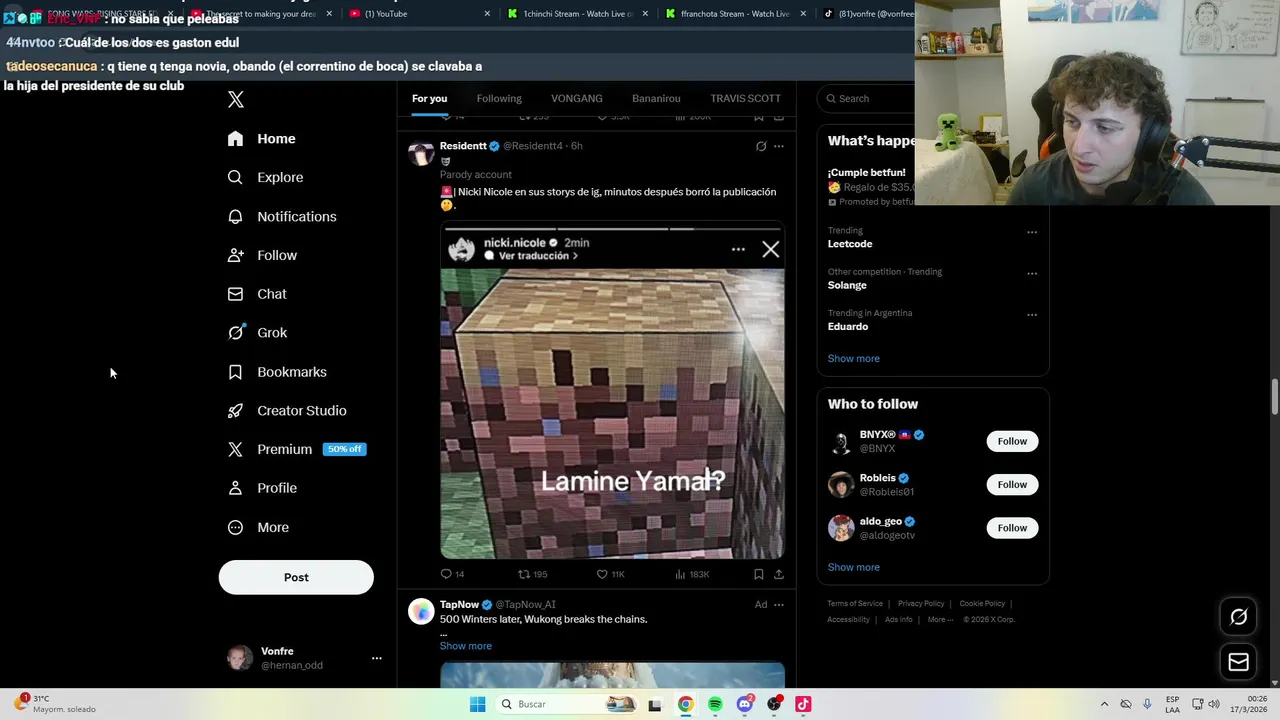
Task: Open options for the Solange trend
Action: (1032, 273)
